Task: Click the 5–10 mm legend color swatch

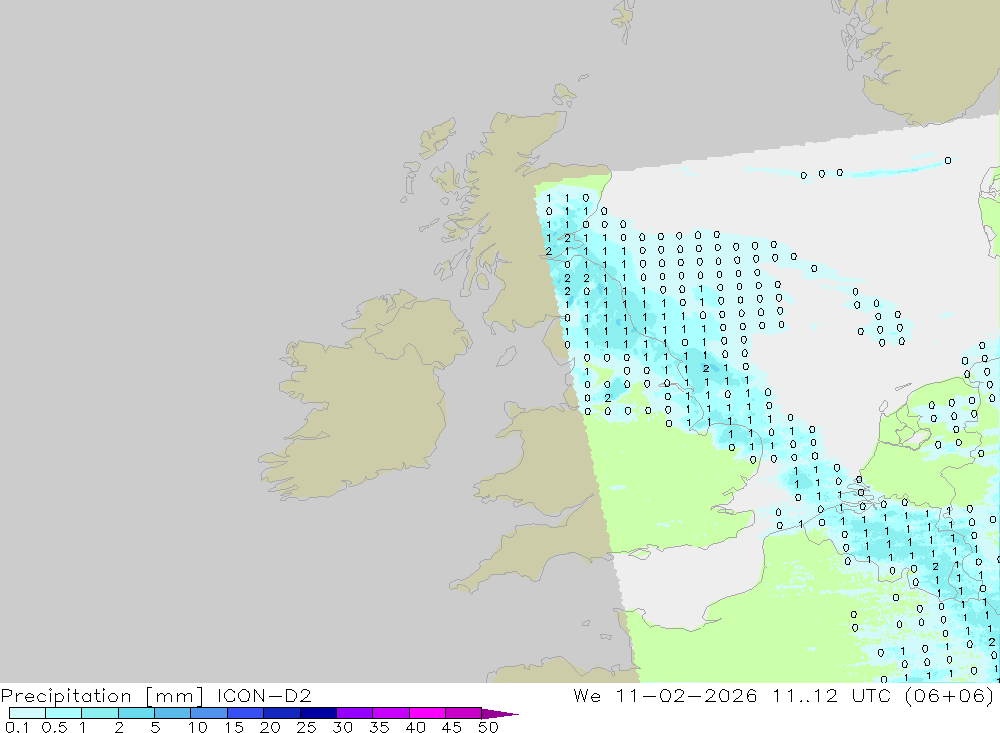Action: click(173, 713)
